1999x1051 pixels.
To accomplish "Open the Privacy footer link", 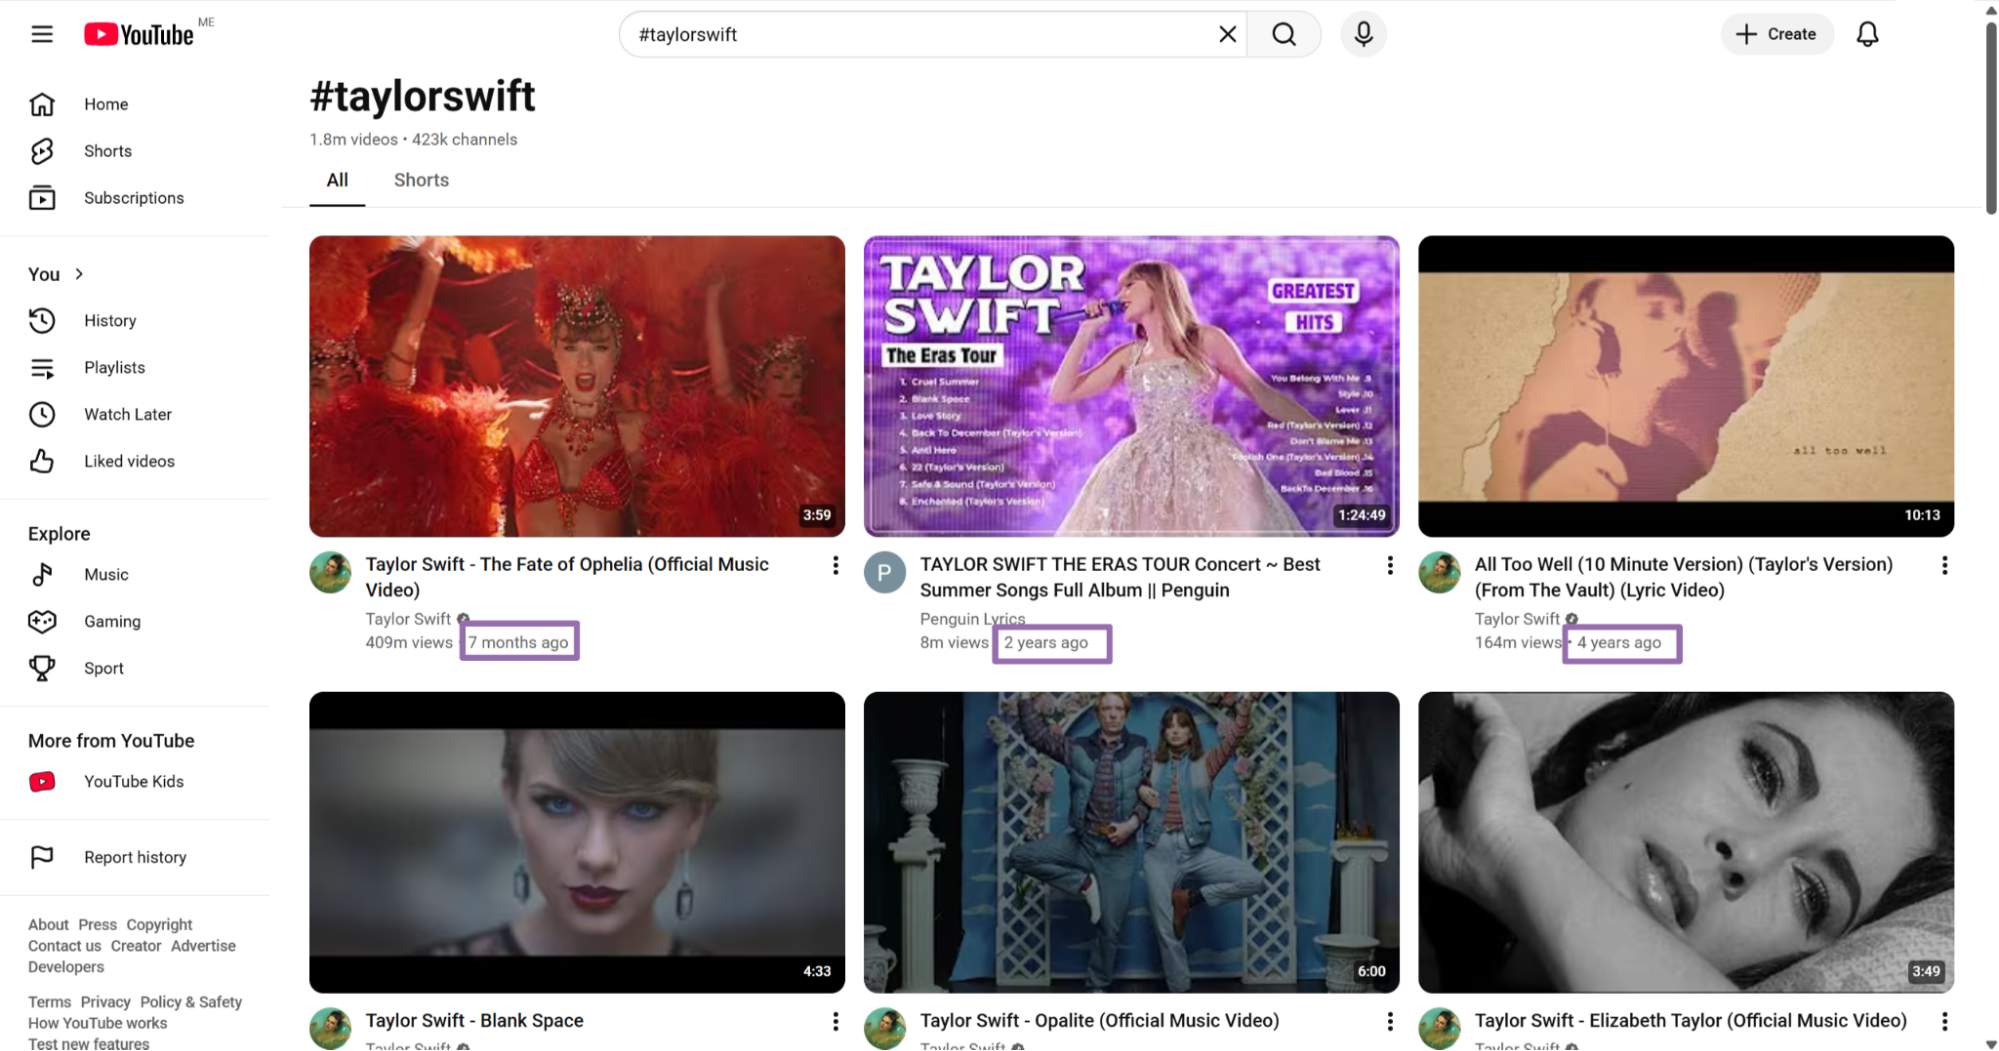I will (105, 1002).
